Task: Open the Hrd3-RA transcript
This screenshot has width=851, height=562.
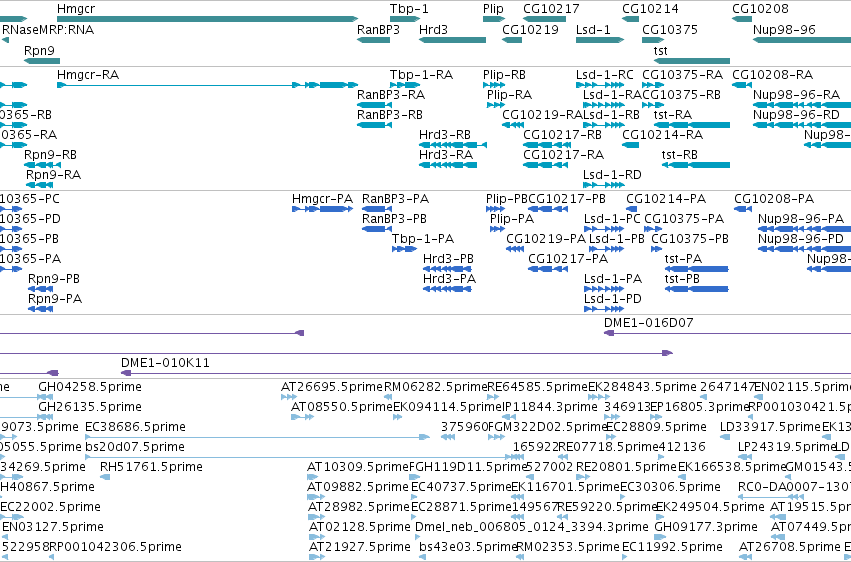Action: 448,165
